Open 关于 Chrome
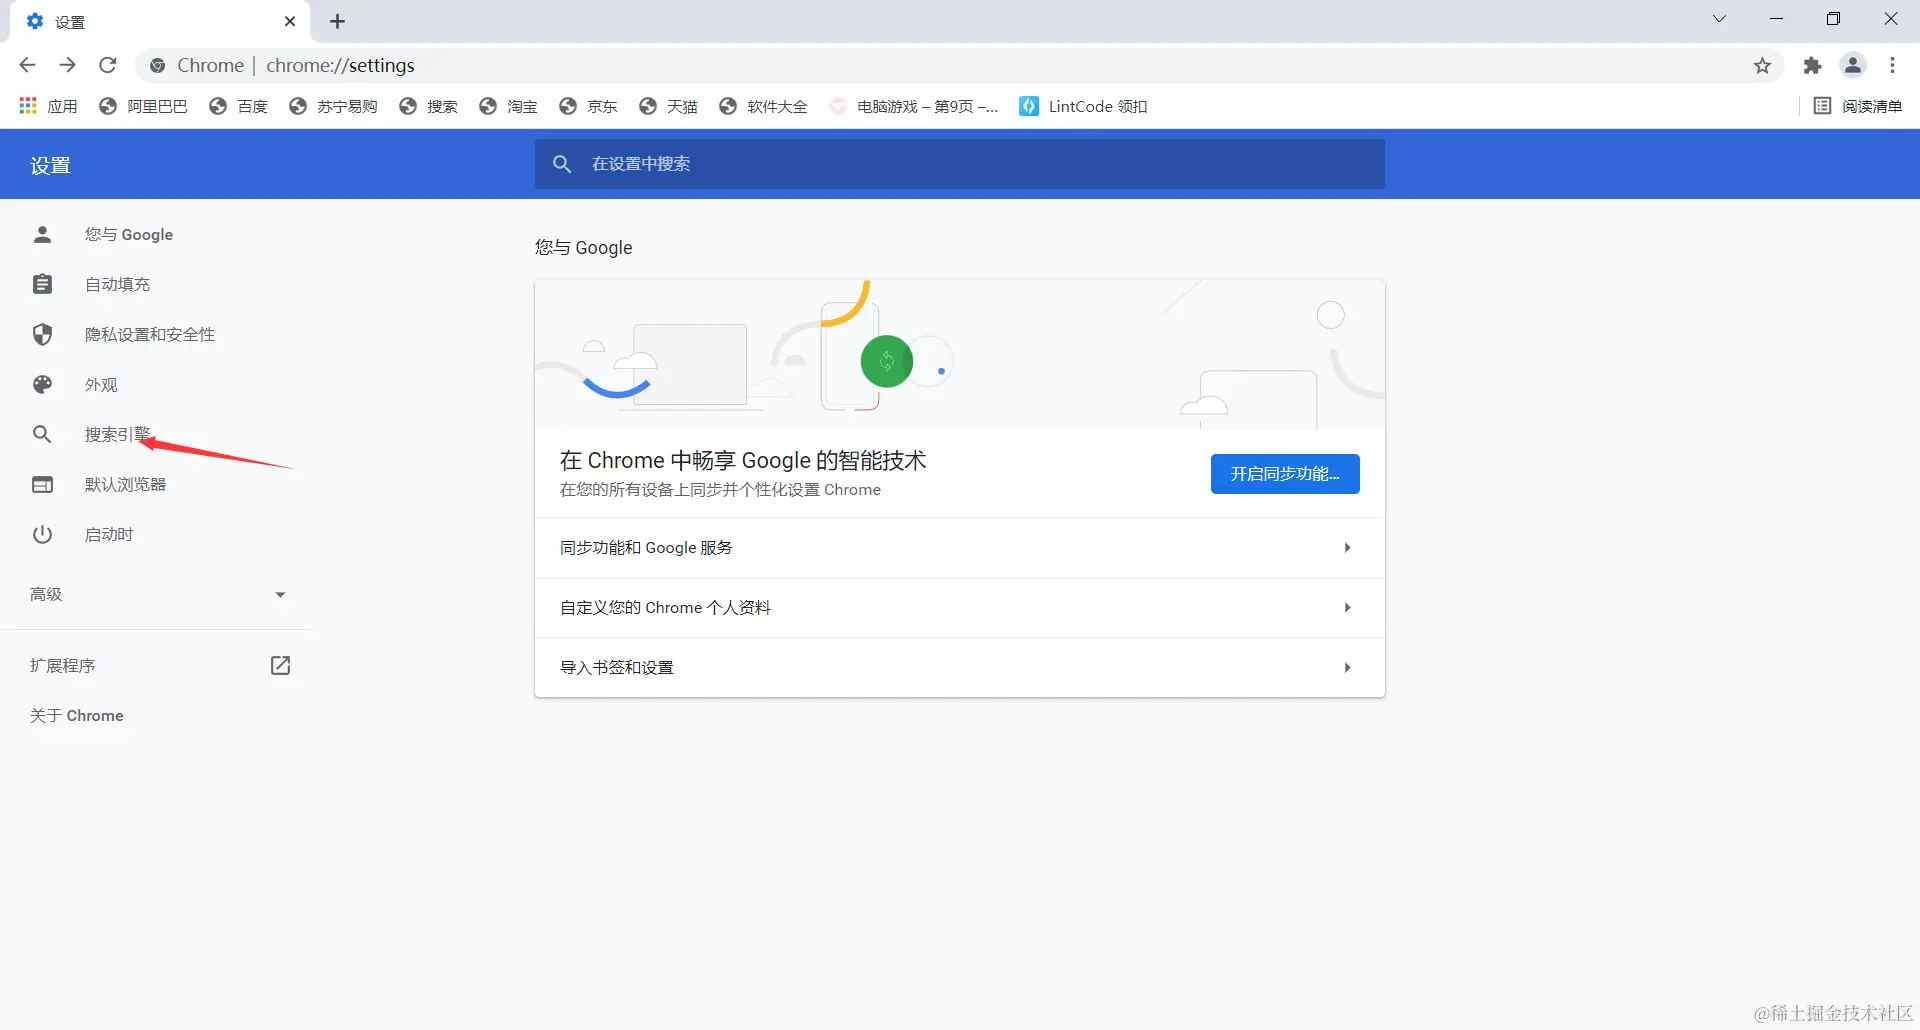1920x1030 pixels. [76, 715]
